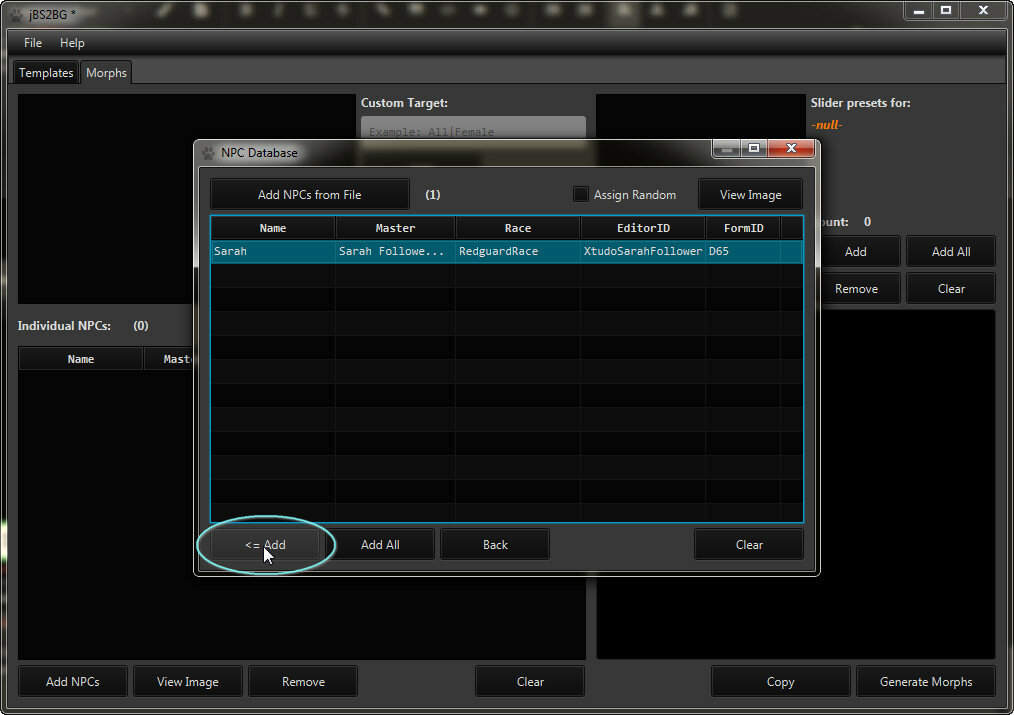1014x715 pixels.
Task: Maximize the NPC Database dialog
Action: [754, 148]
